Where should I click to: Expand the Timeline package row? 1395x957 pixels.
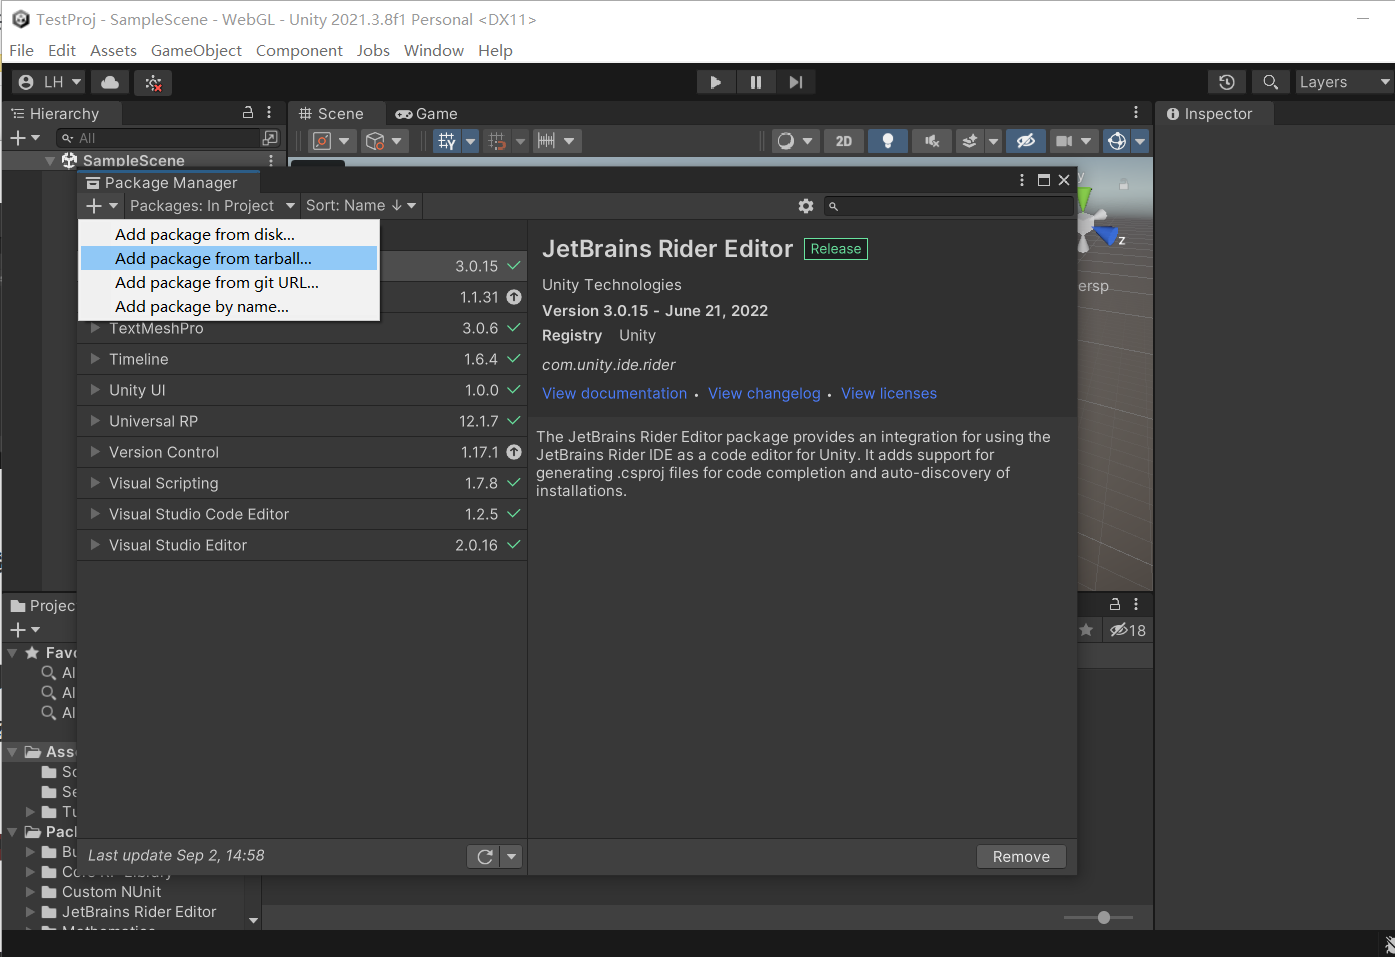tap(95, 359)
